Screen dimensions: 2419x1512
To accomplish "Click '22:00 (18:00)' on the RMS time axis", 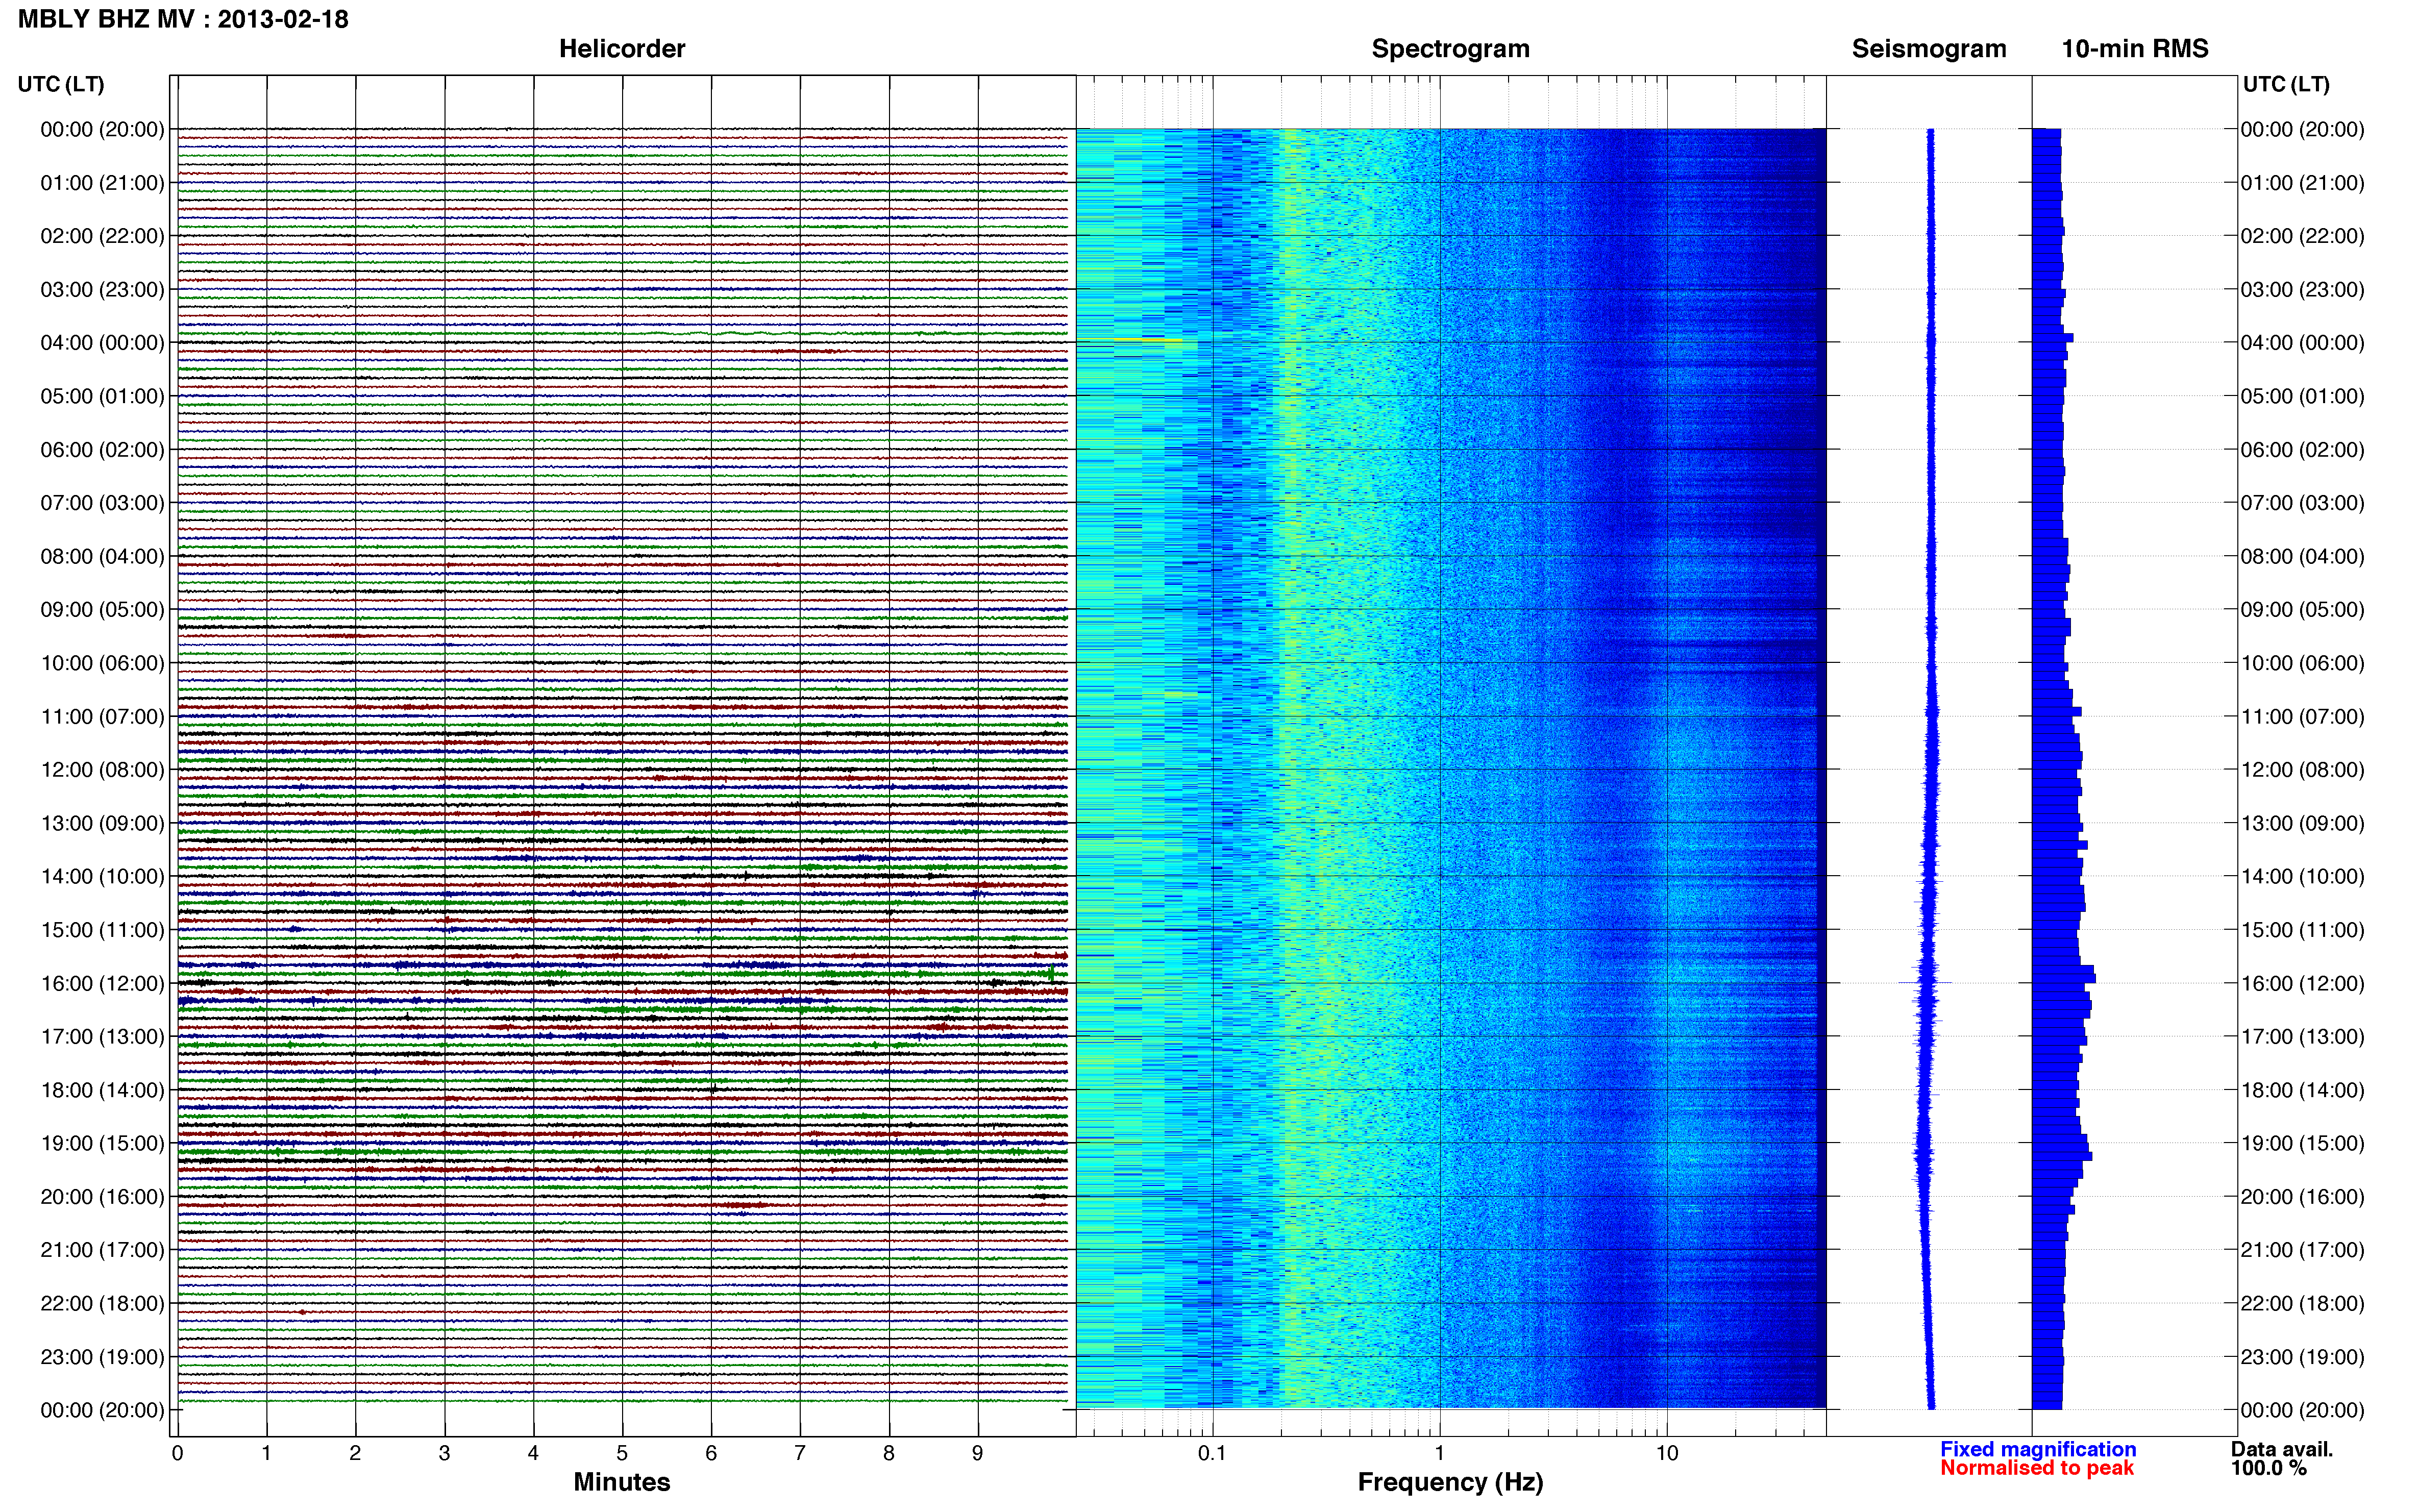I will click(x=2303, y=1304).
